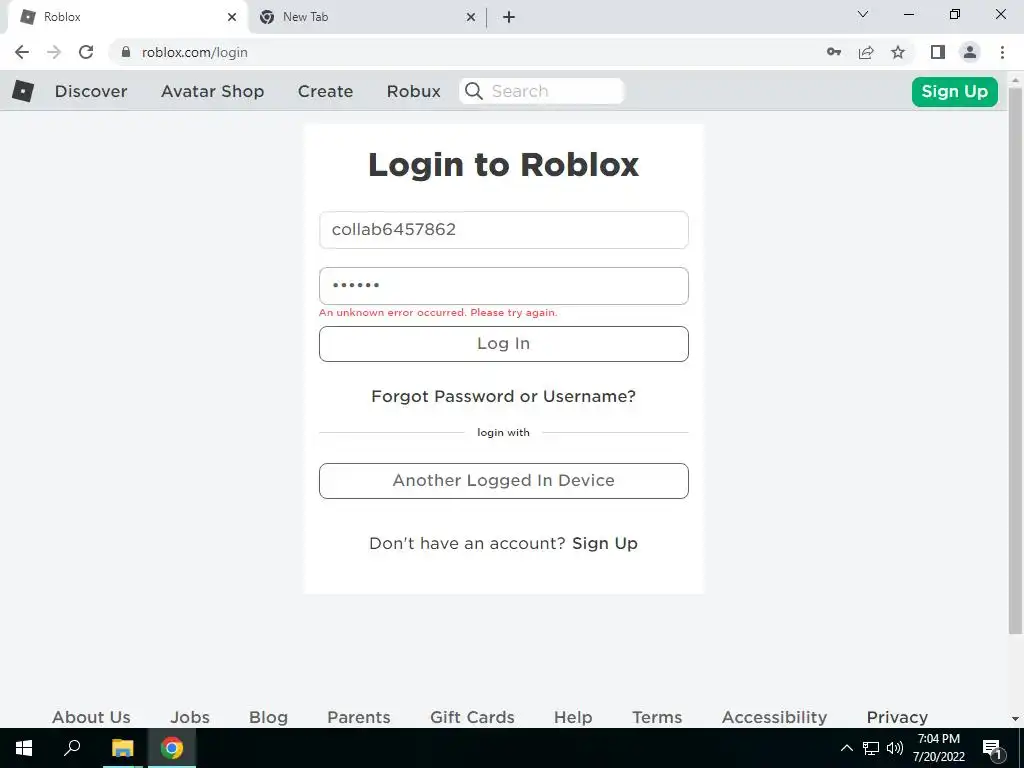Click the browser back arrow
The height and width of the screenshot is (768, 1024).
point(22,52)
